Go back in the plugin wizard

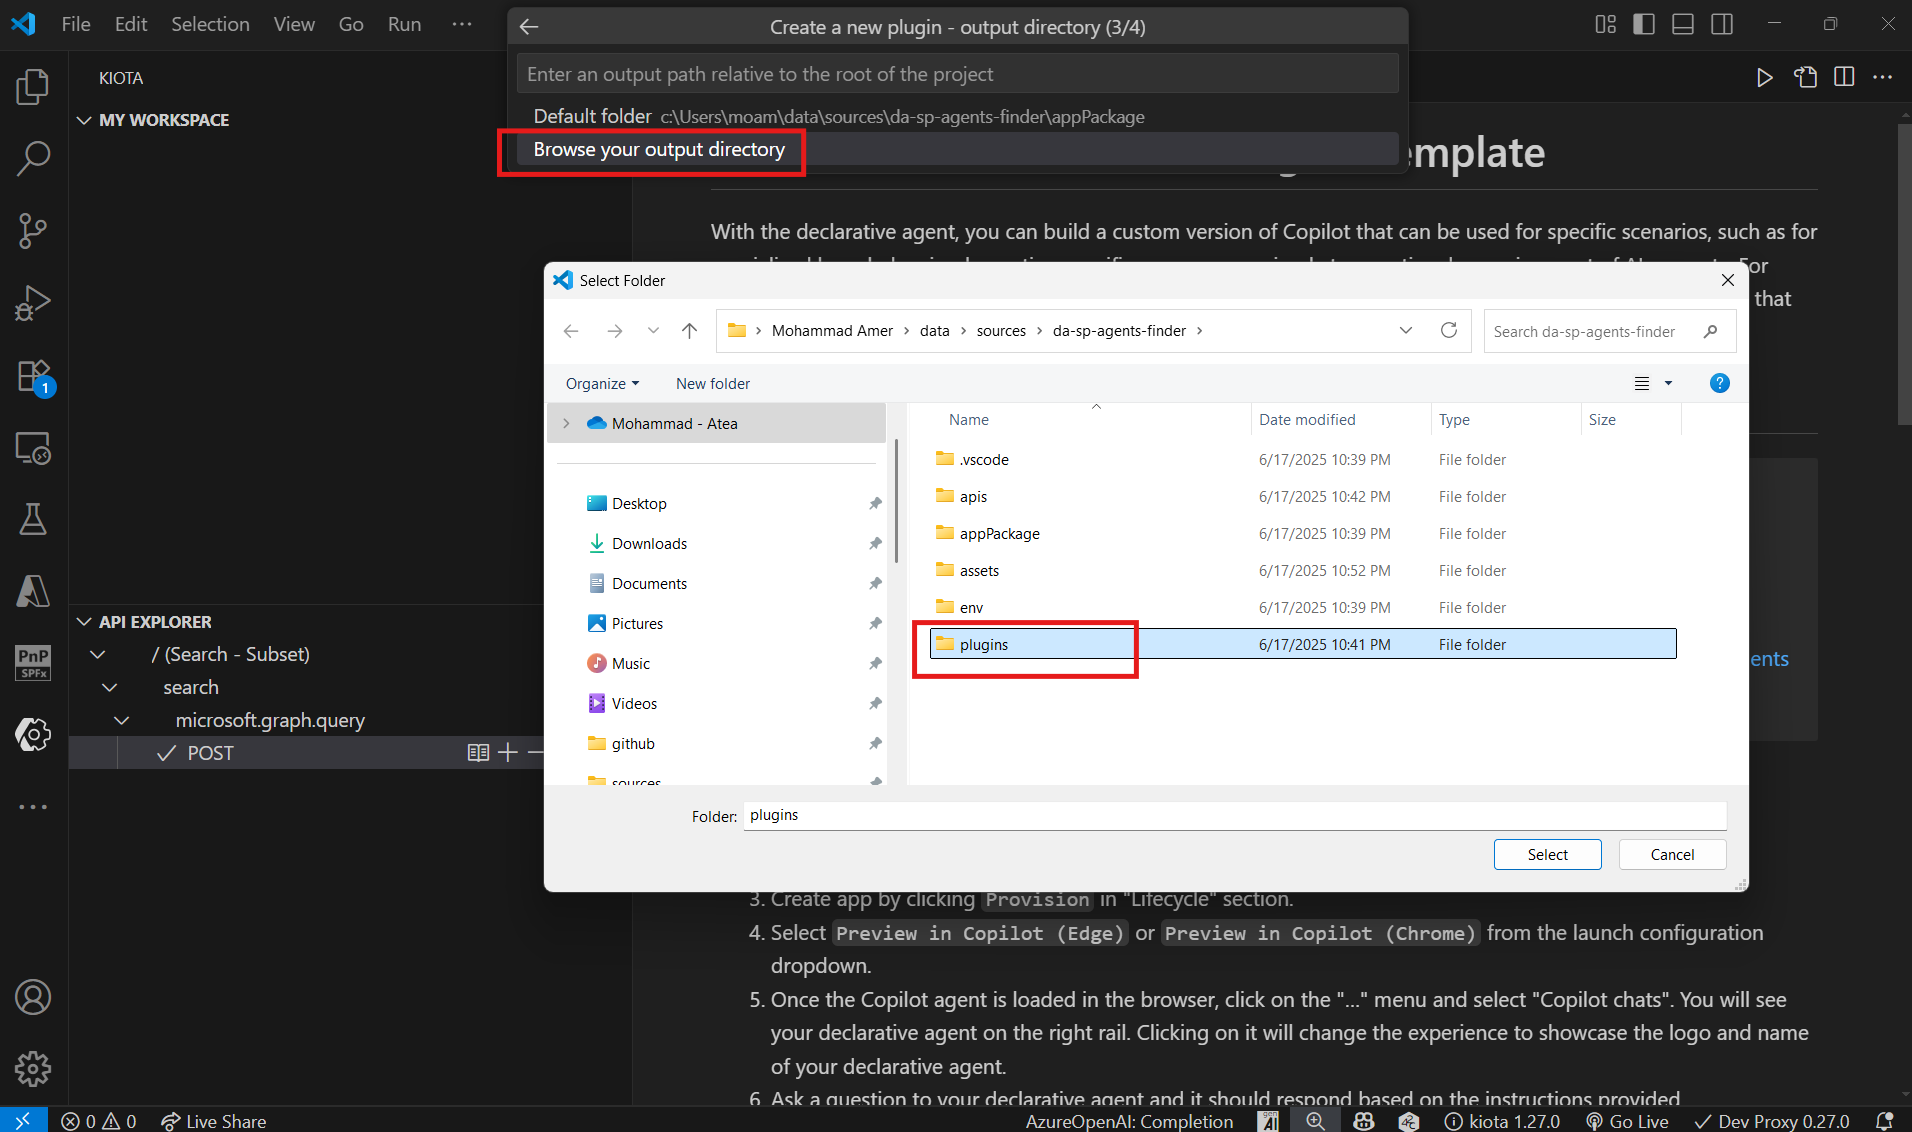pyautogui.click(x=530, y=27)
